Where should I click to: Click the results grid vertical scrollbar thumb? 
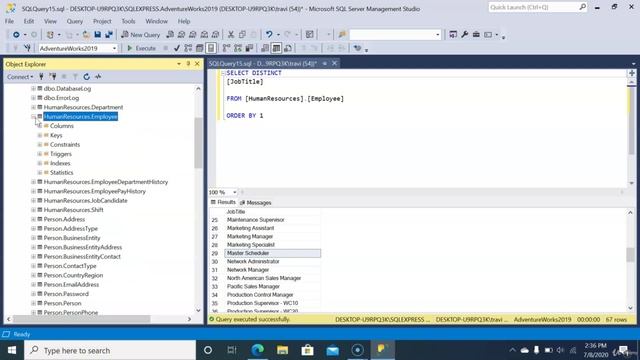pos(630,255)
